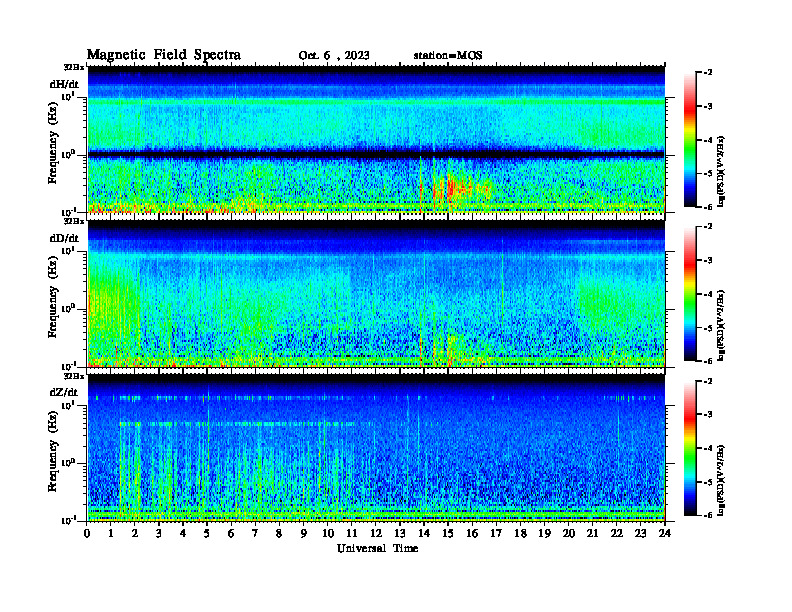Click hour 12 on the time axis
792x612 pixels.
coord(376,533)
